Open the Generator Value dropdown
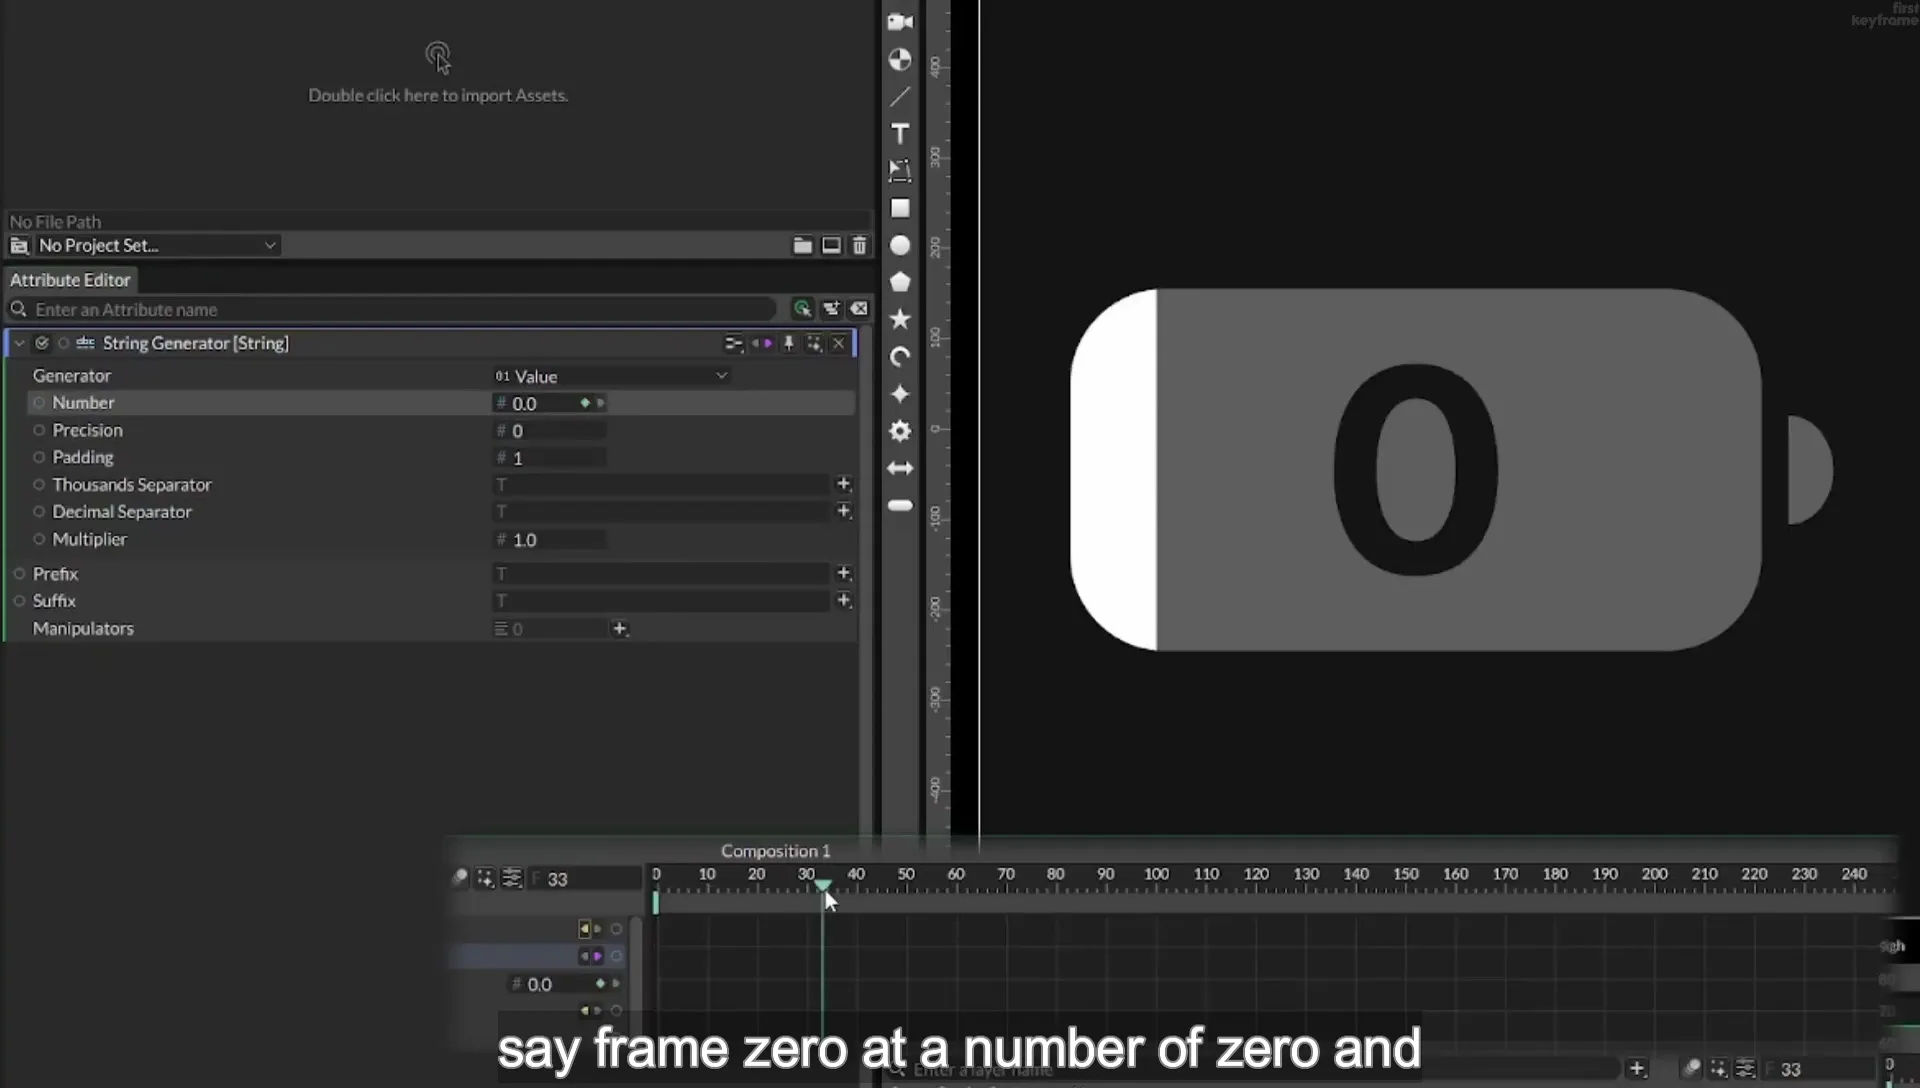Viewport: 1920px width, 1088px height. coord(611,376)
